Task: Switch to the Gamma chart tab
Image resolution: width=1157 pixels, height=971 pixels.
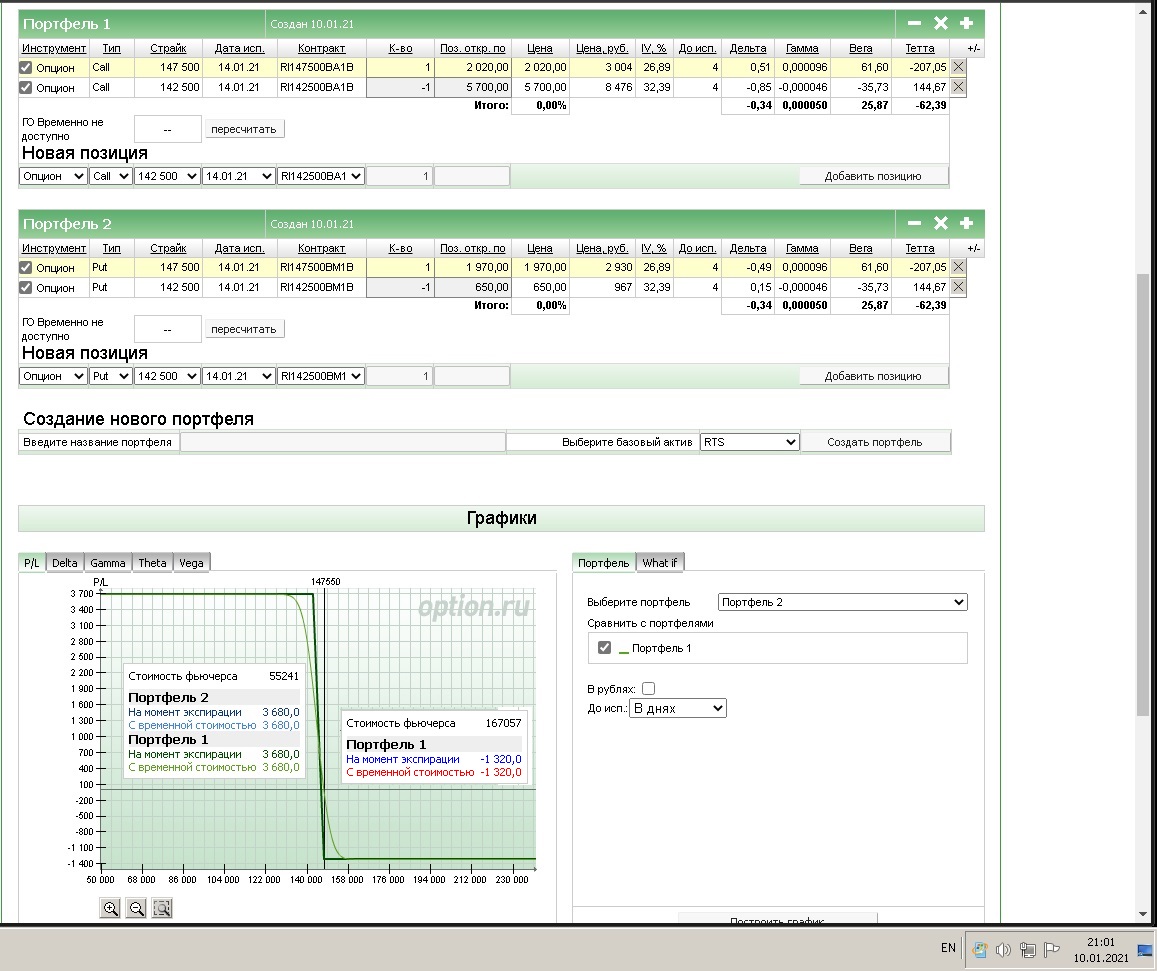Action: pyautogui.click(x=107, y=563)
